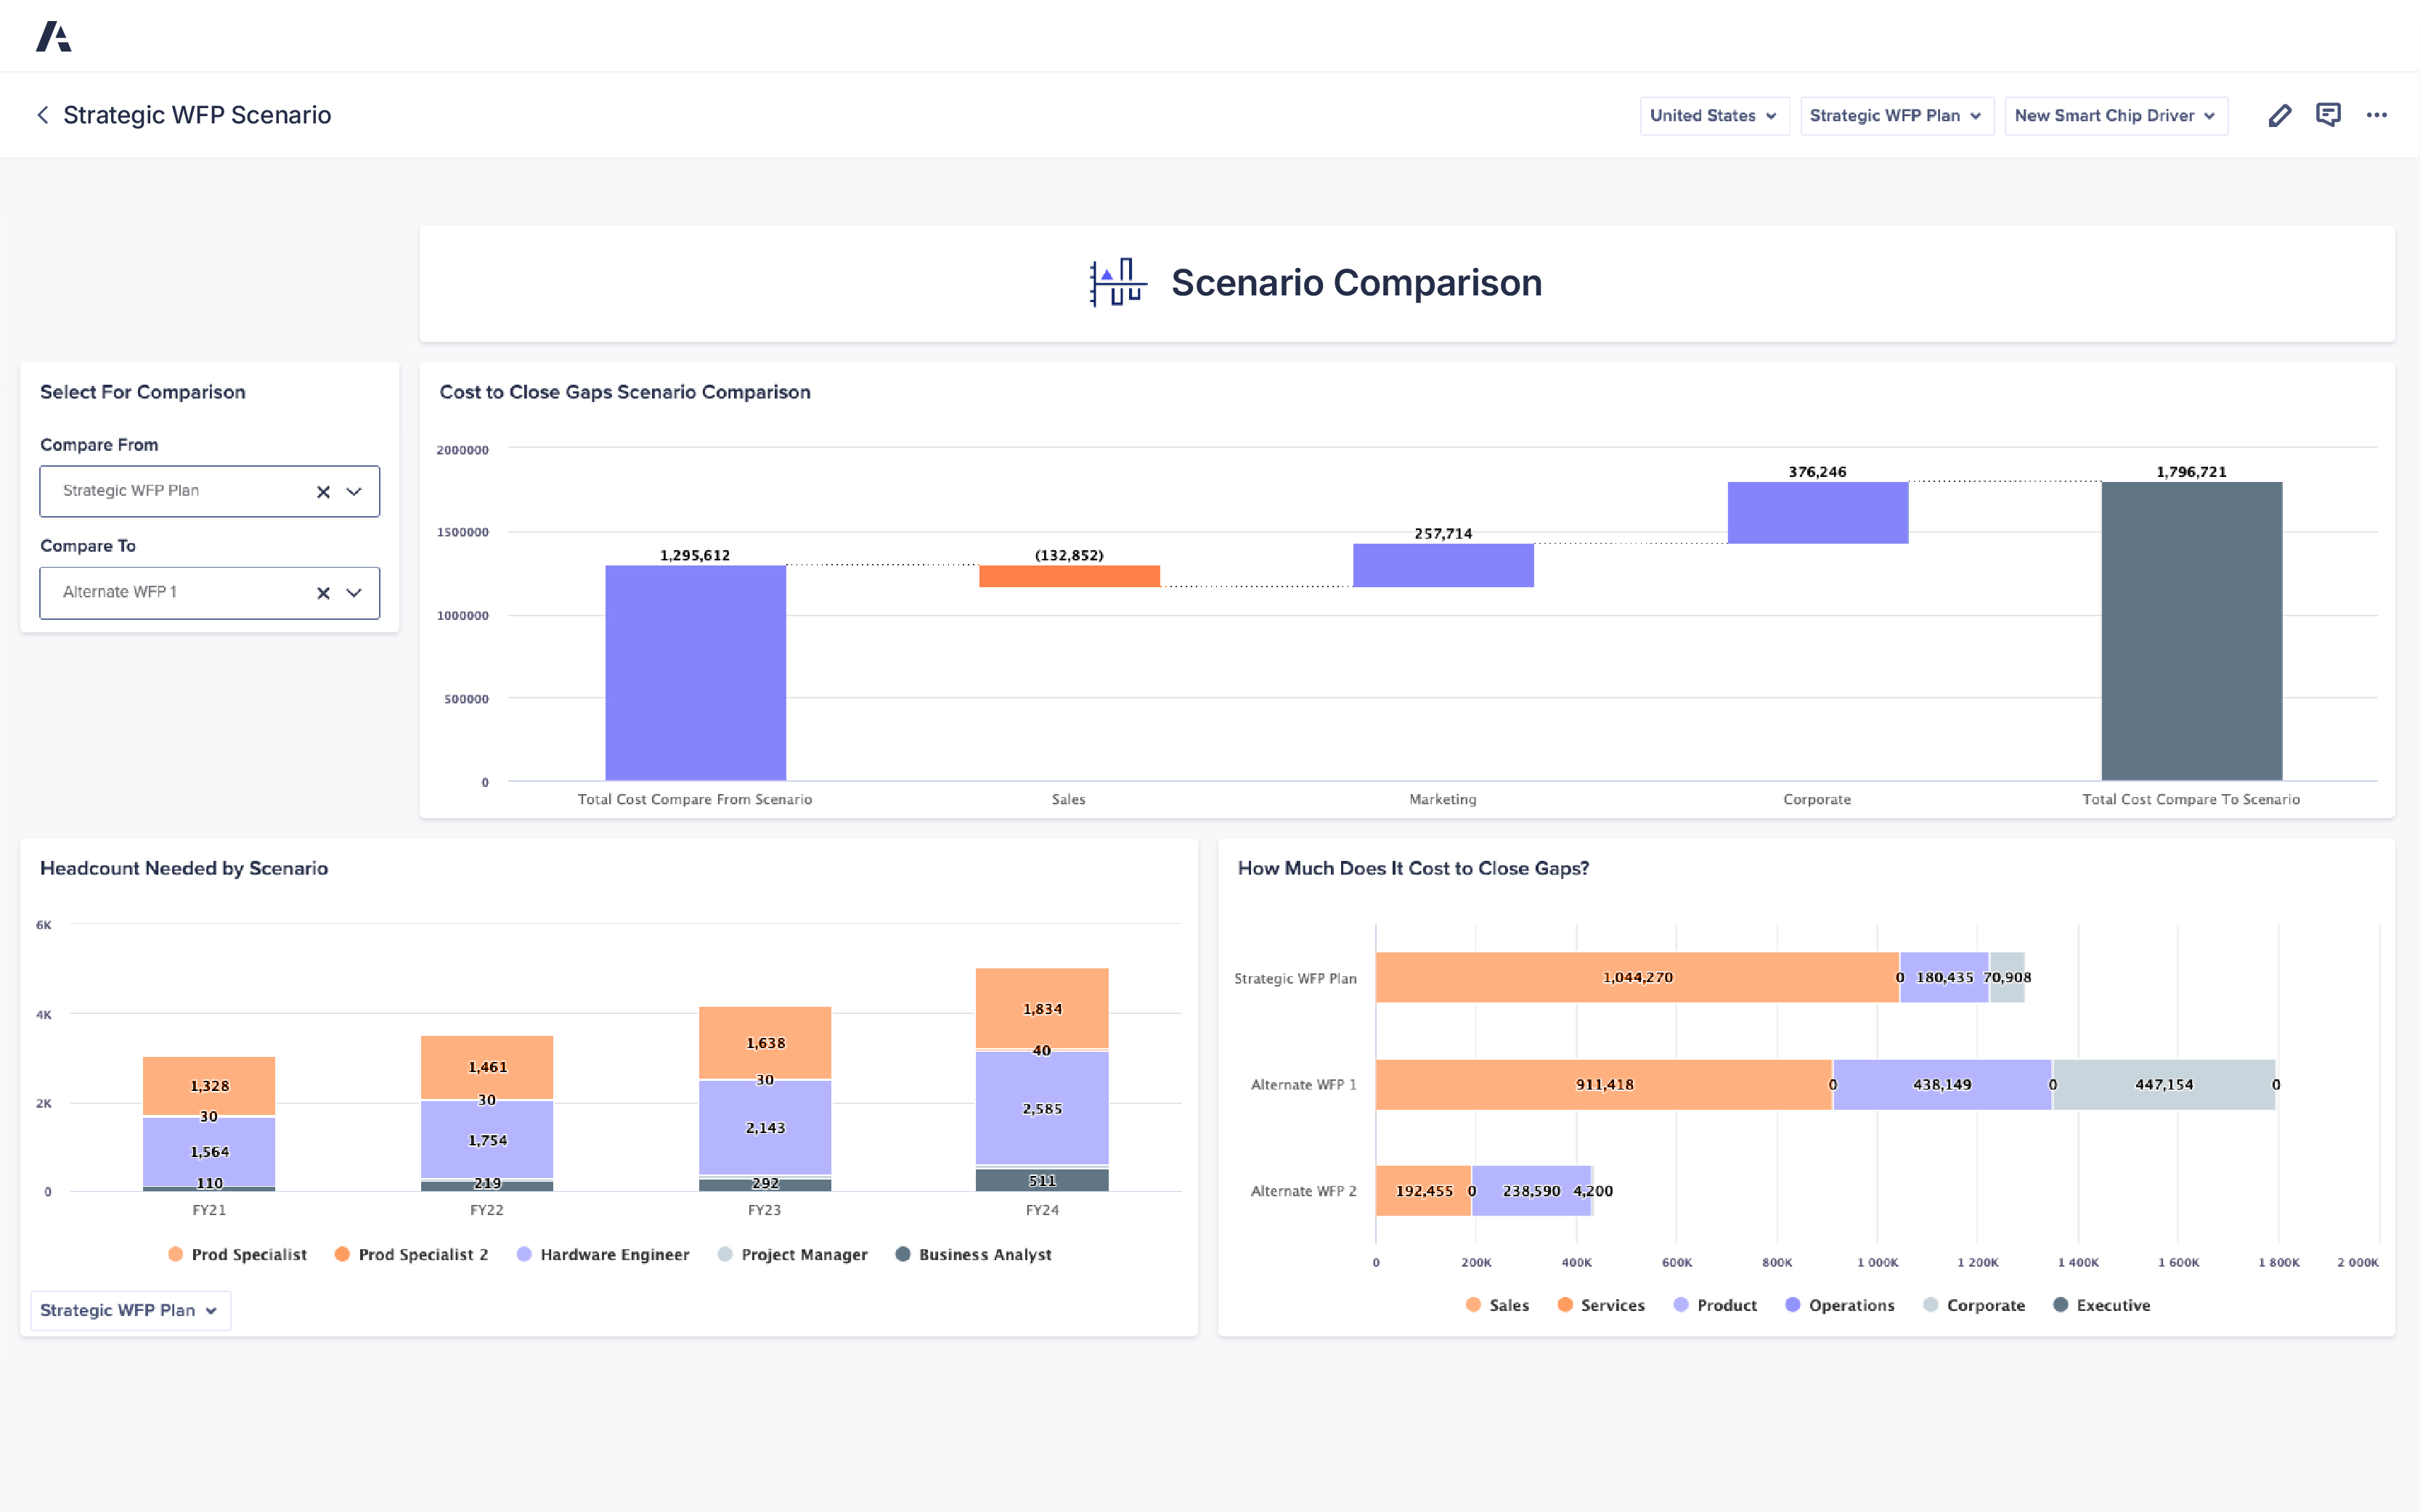Open the New Smart Chip Driver dropdown
2420x1512 pixels.
coord(2115,116)
